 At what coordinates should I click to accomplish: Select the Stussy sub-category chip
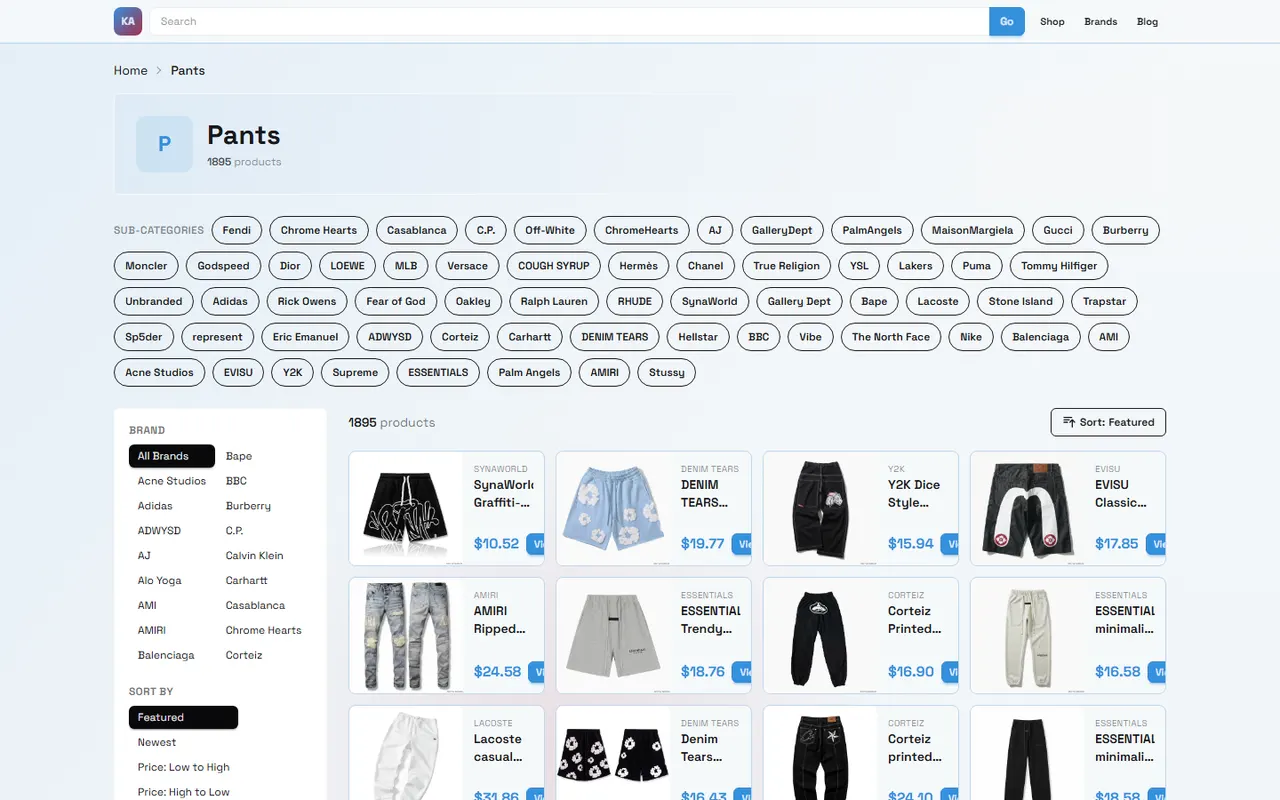click(666, 372)
